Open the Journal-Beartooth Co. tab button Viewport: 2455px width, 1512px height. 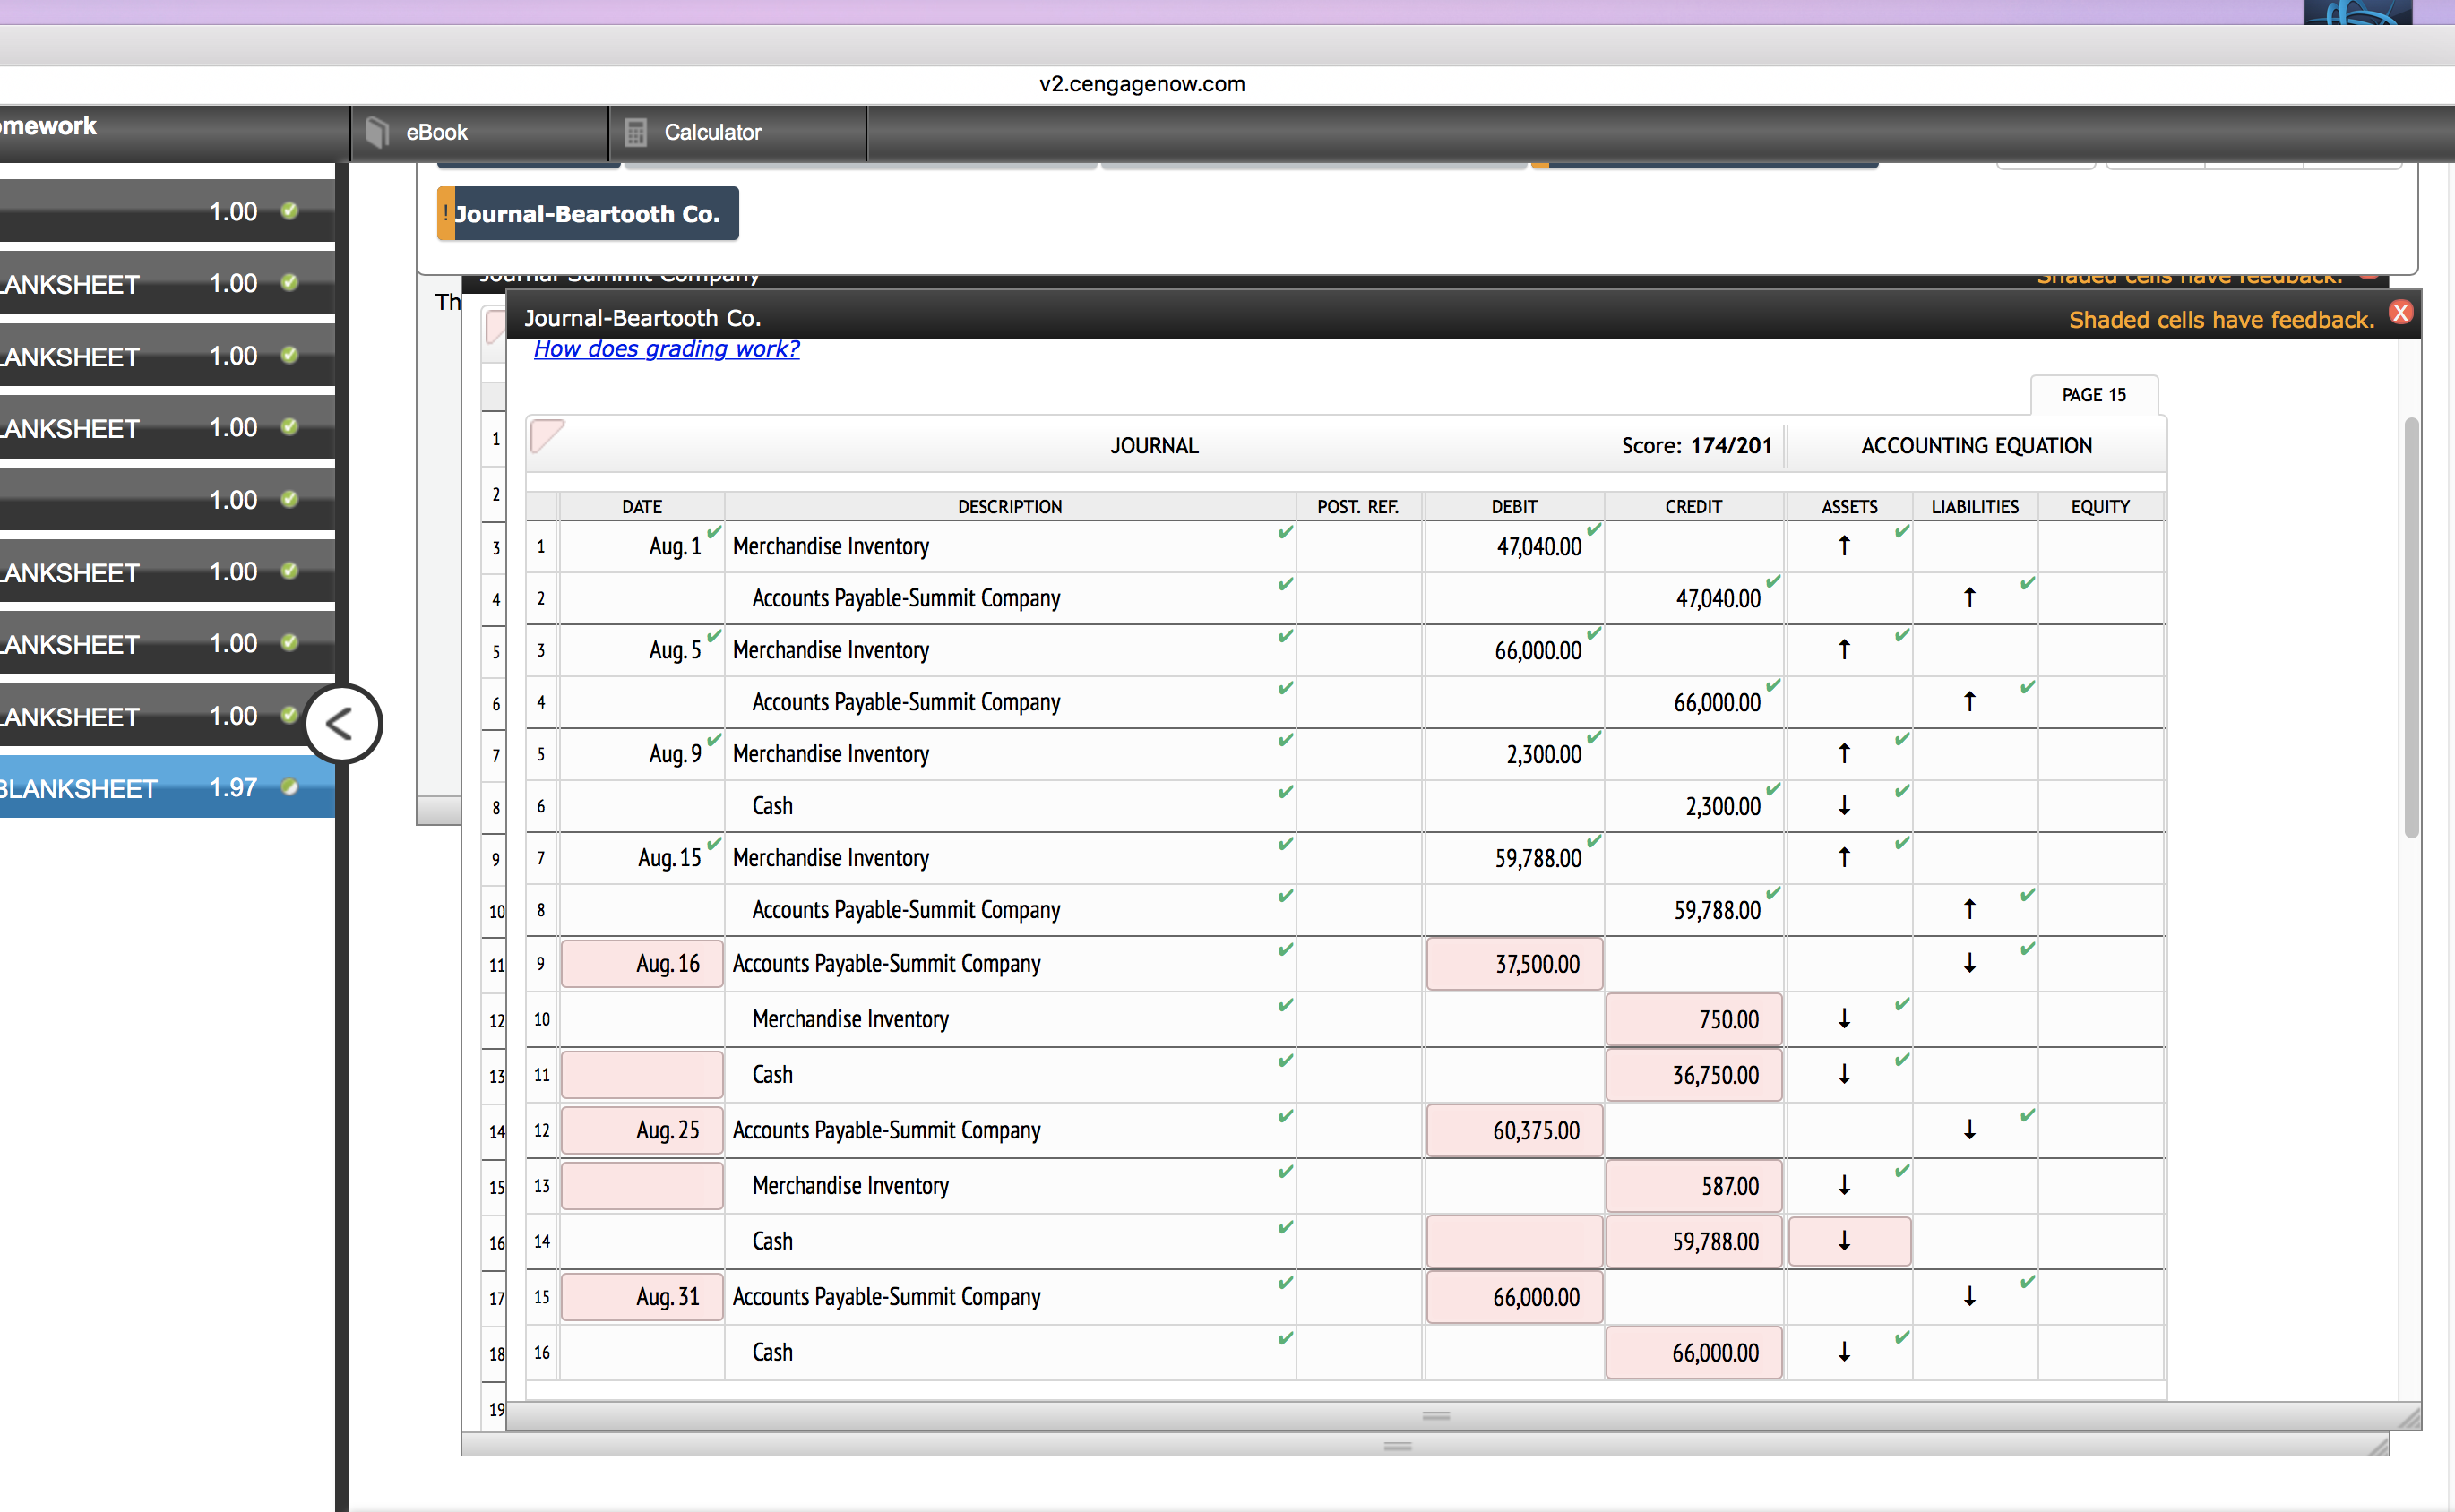588,214
